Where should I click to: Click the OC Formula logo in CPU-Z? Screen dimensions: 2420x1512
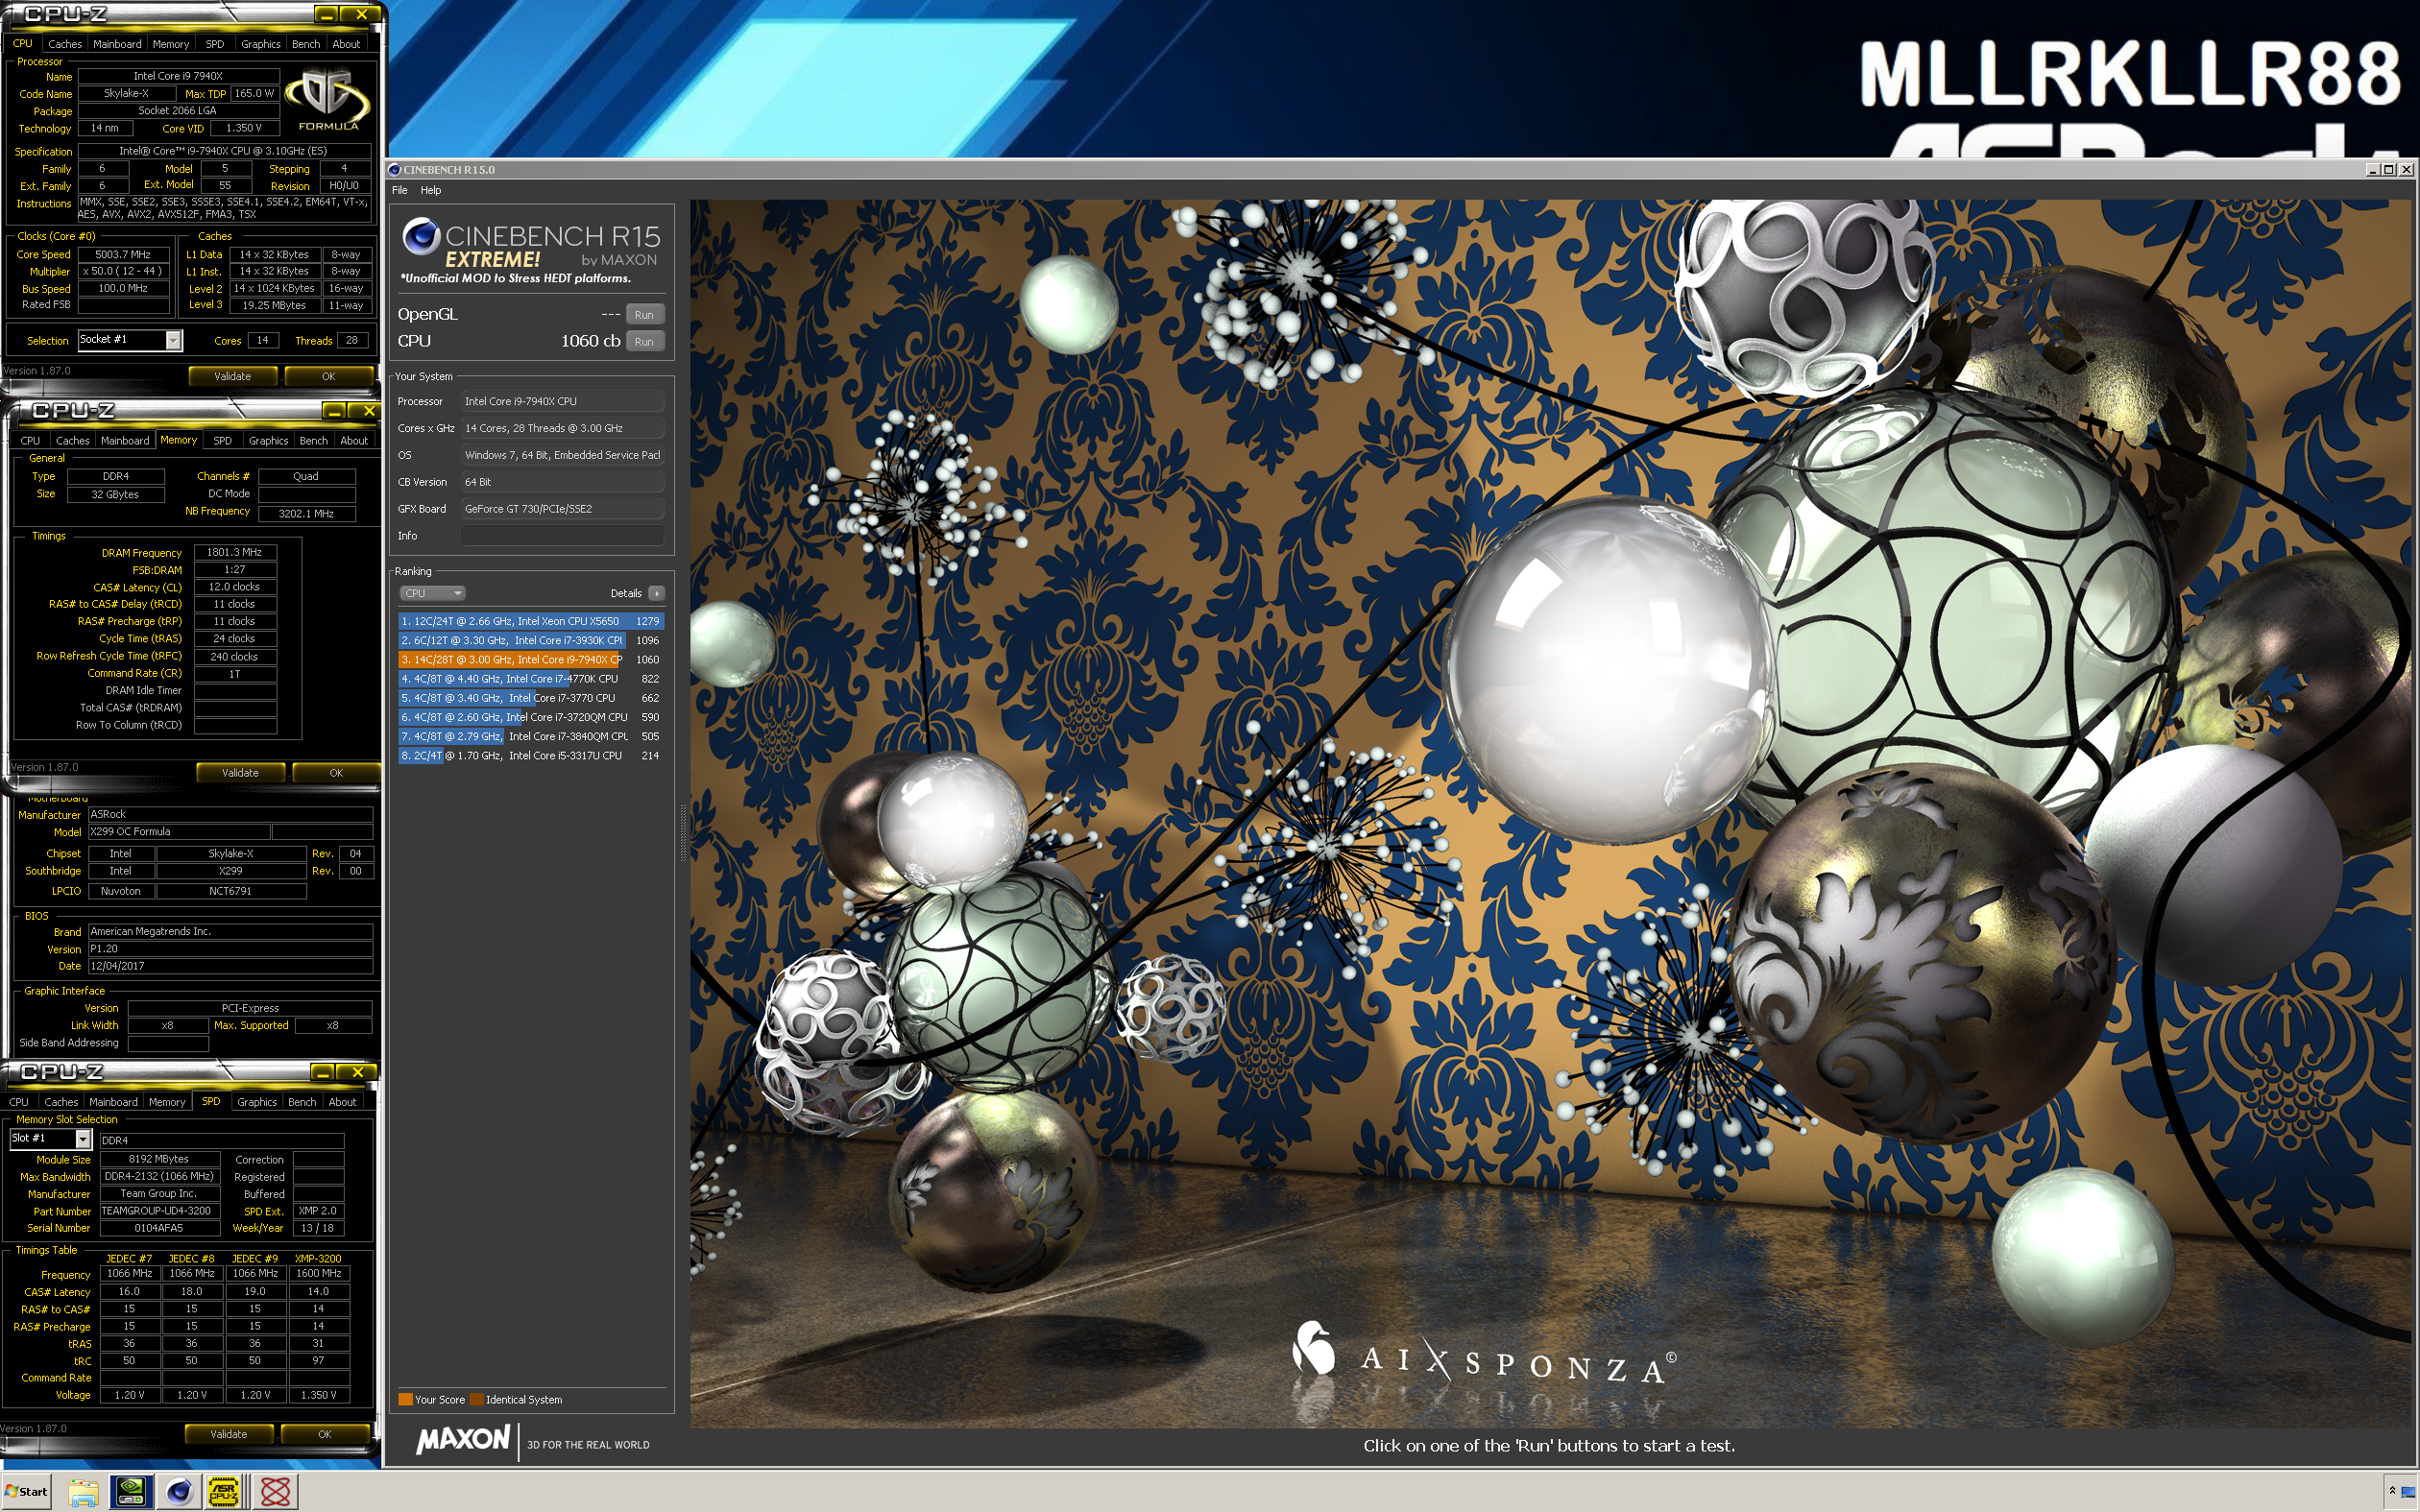coord(327,99)
